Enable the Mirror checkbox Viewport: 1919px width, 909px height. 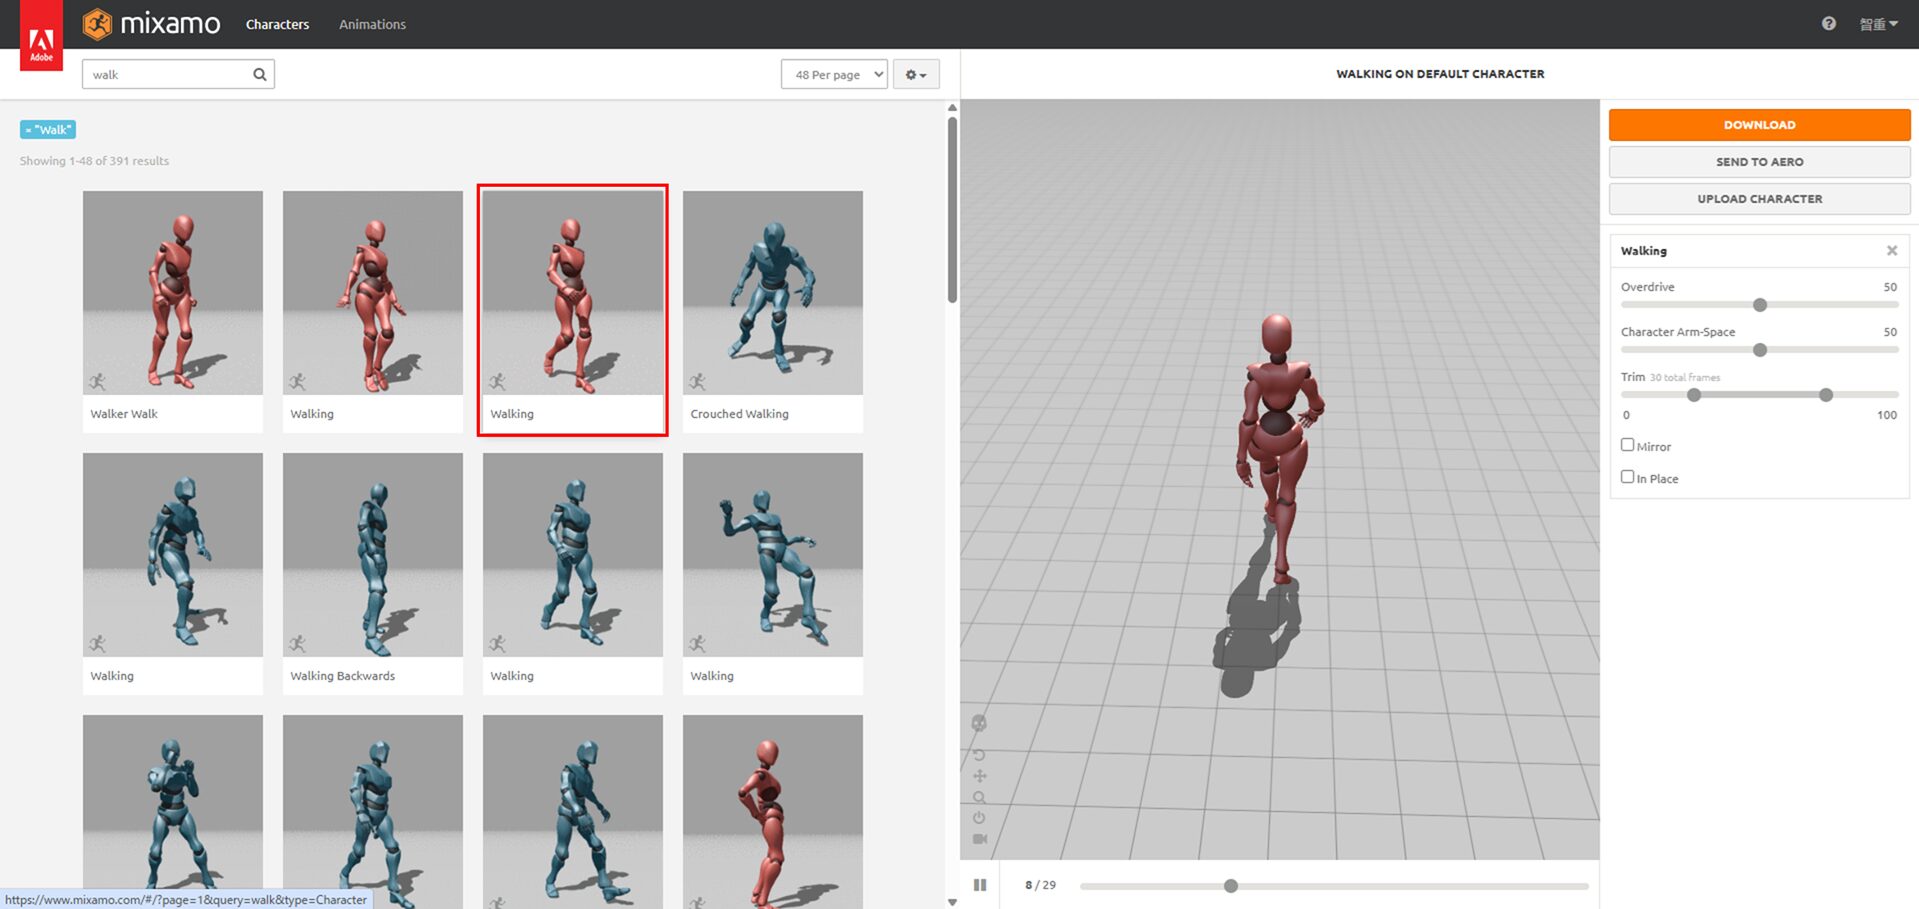(x=1627, y=445)
